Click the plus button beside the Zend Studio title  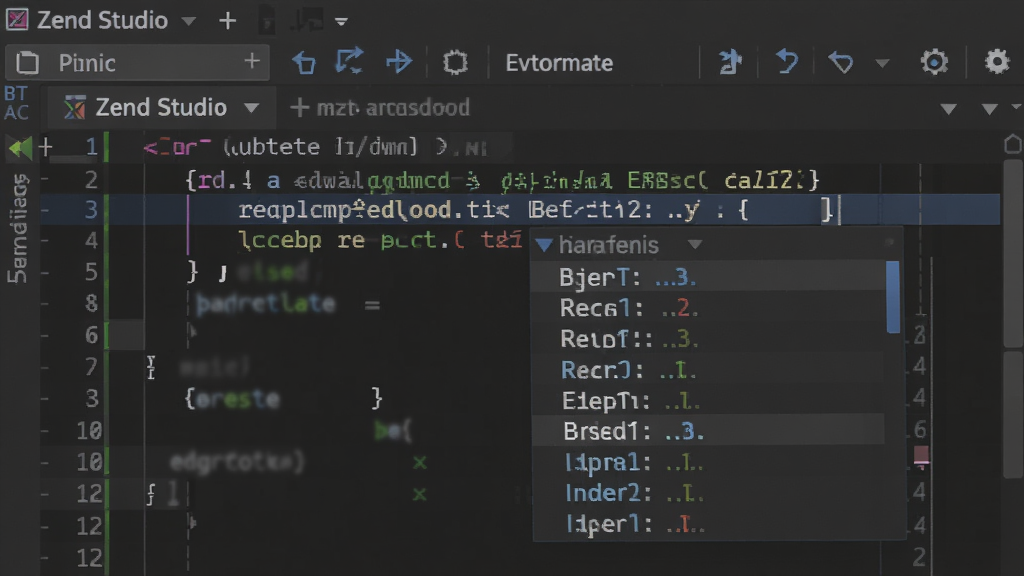(227, 21)
